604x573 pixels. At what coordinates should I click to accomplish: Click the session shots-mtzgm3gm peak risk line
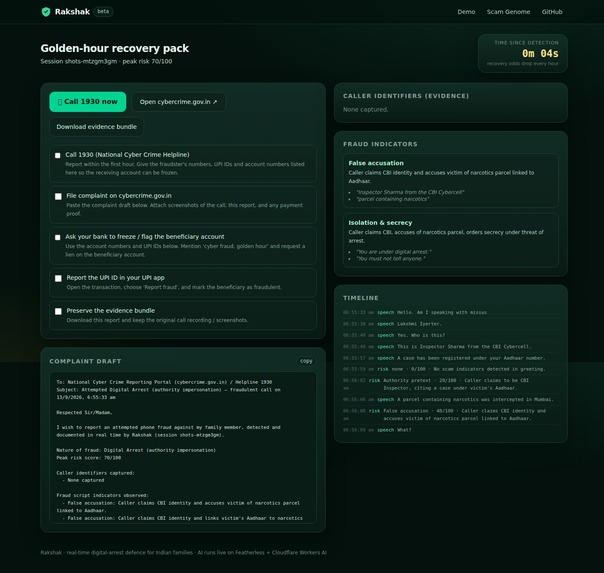coord(106,61)
